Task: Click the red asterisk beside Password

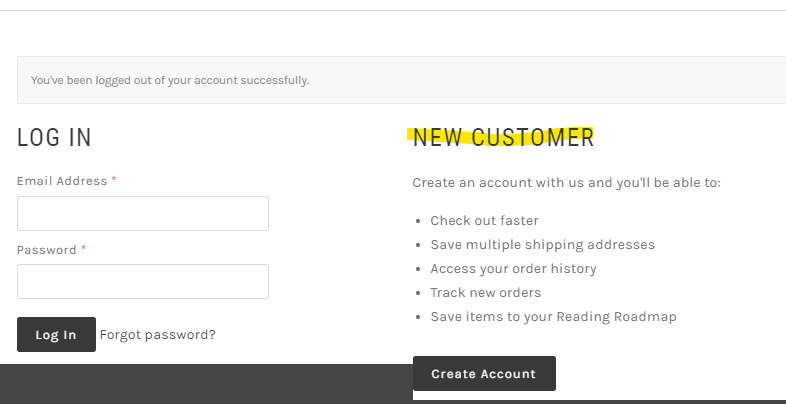Action: pyautogui.click(x=84, y=249)
